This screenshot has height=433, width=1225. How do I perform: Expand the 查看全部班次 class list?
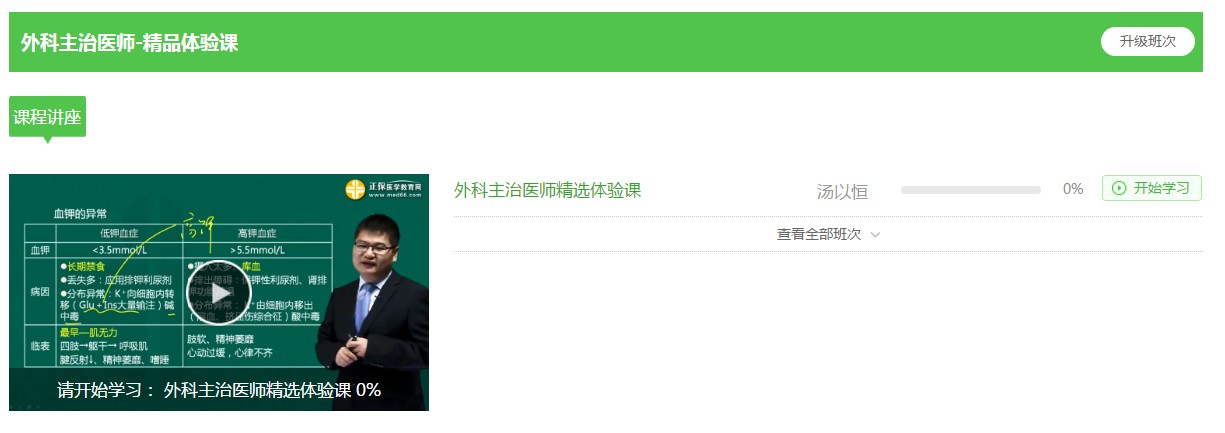tap(828, 234)
